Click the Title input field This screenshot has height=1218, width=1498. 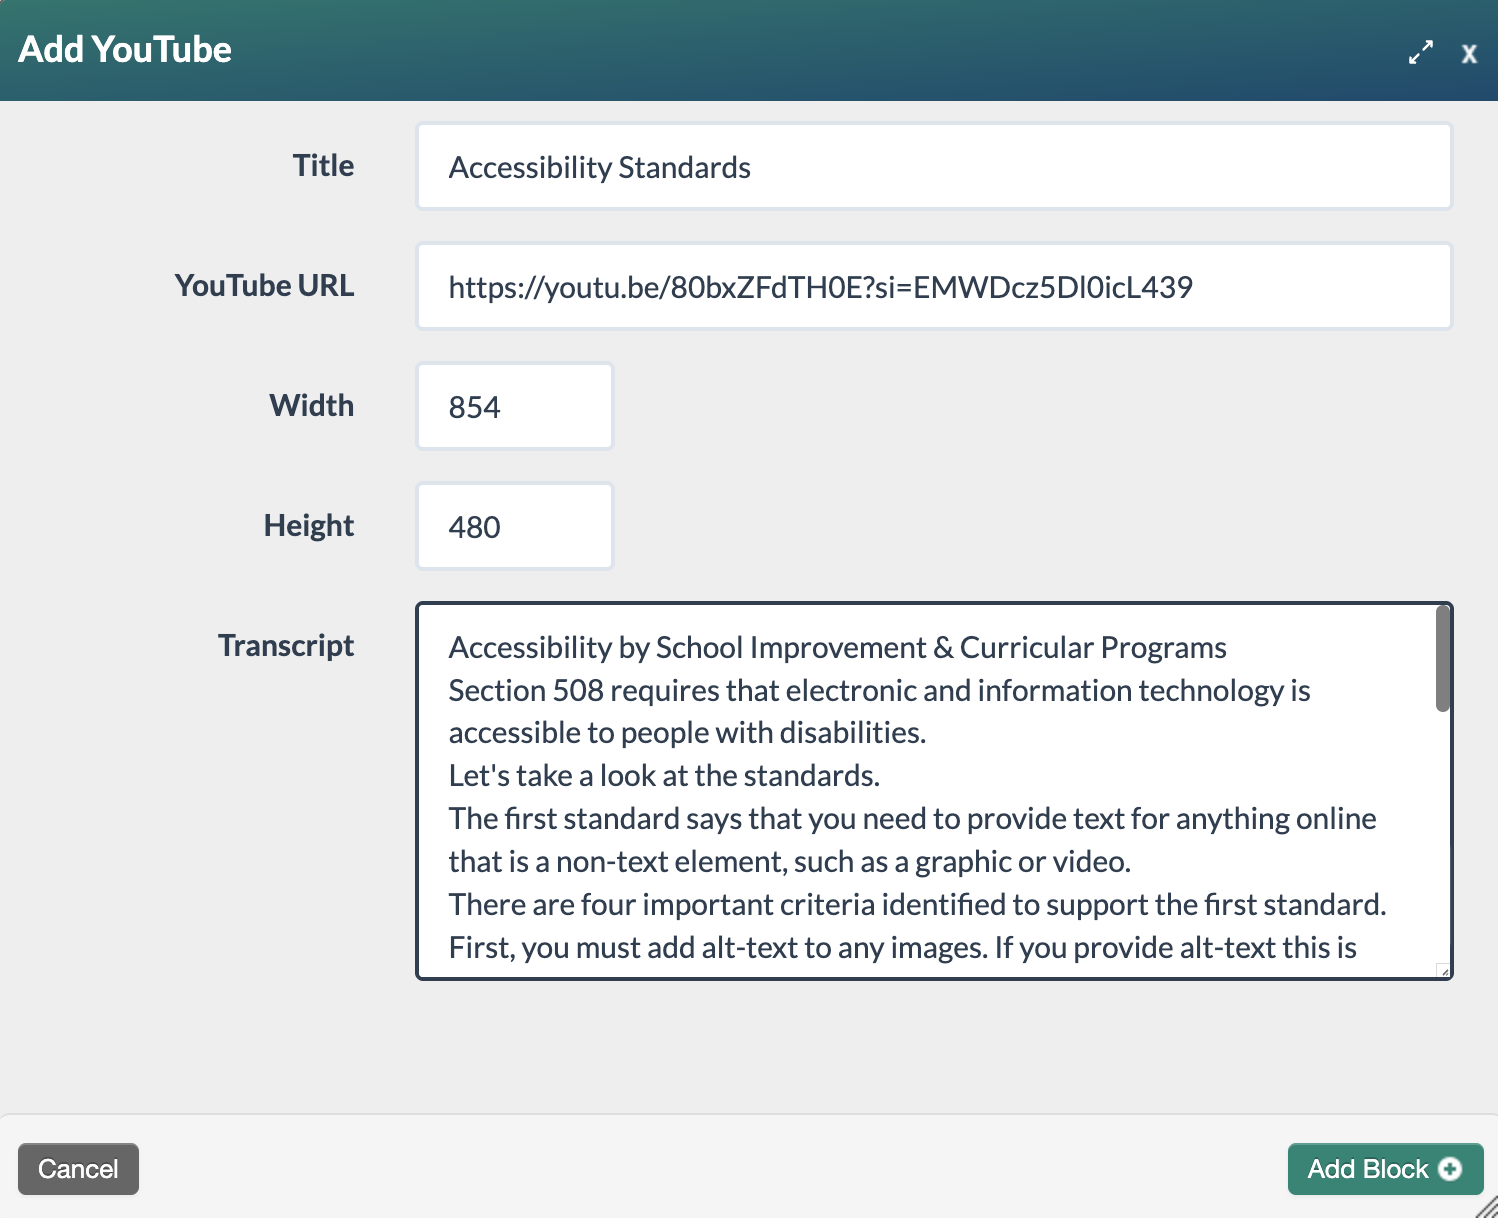click(x=934, y=166)
